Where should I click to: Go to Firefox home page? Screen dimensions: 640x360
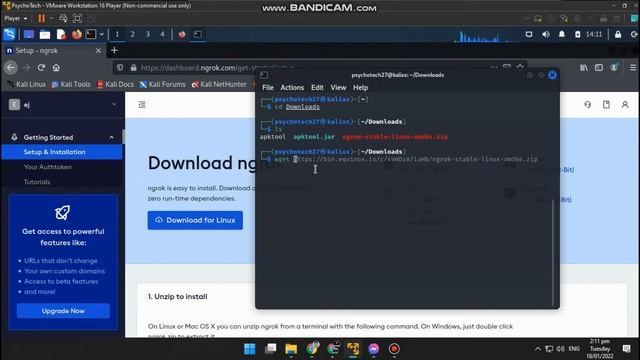56,68
